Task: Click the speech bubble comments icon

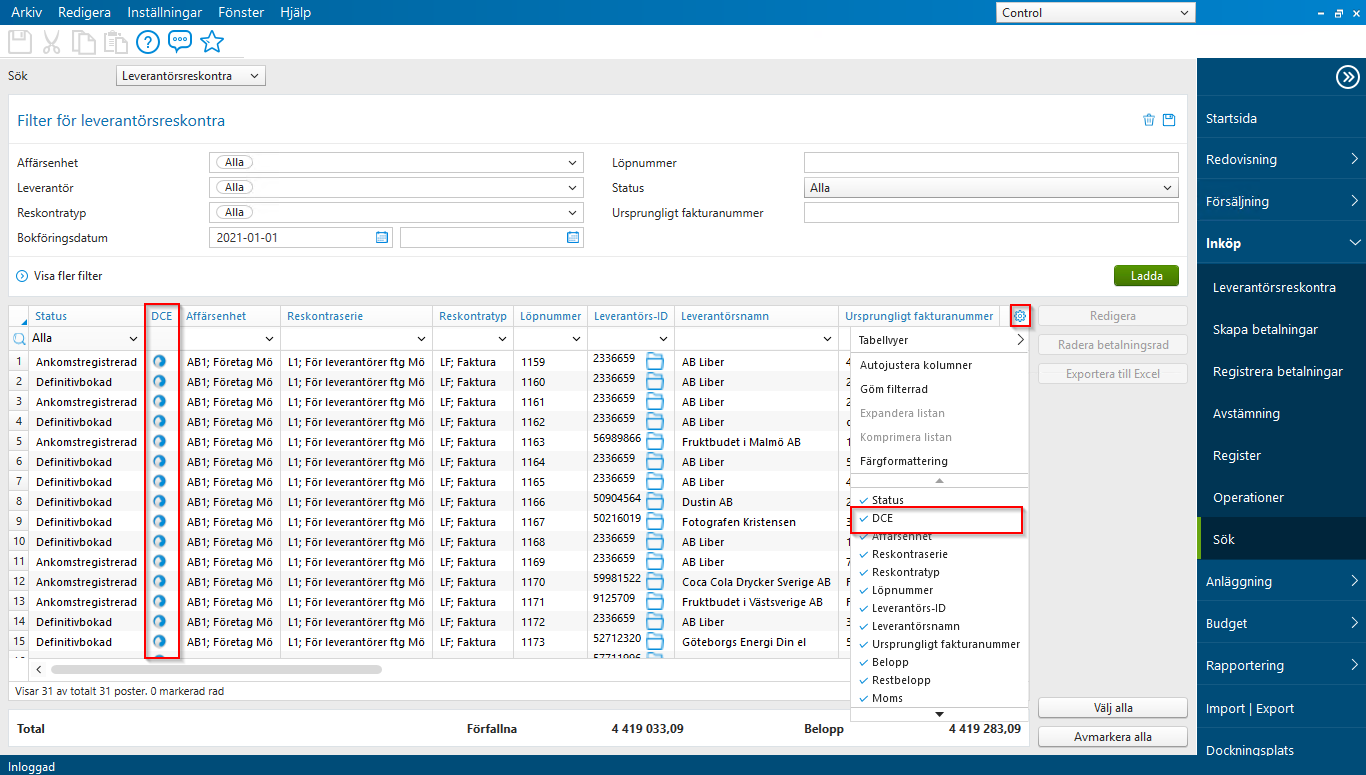Action: pos(180,42)
